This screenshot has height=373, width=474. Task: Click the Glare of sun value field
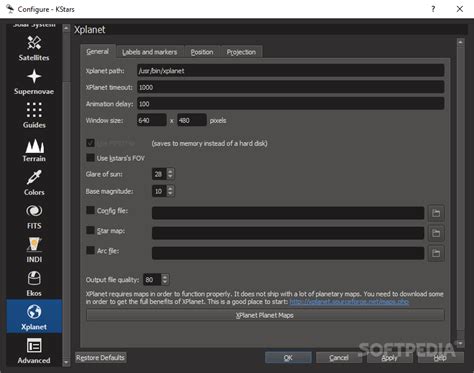159,174
